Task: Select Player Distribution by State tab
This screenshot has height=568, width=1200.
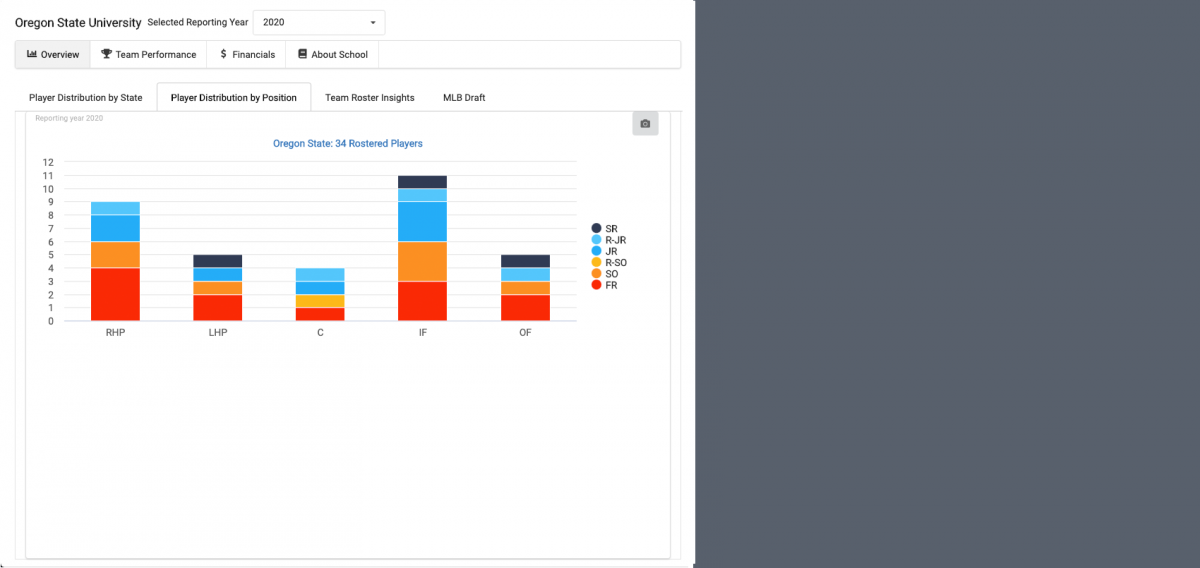Action: point(86,98)
